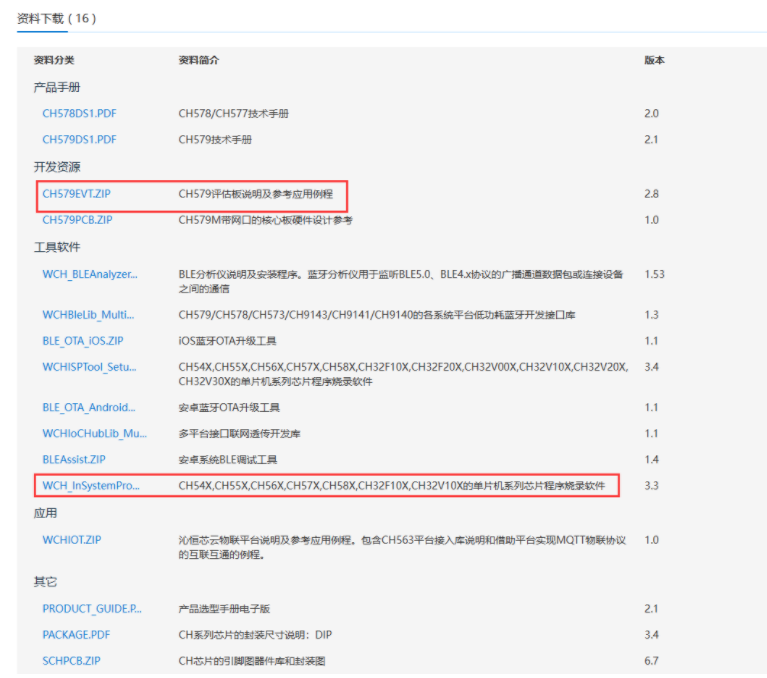Click description CH芯片的引脚图器件库和封装图
Screen dimensions: 767x678
click(x=251, y=661)
